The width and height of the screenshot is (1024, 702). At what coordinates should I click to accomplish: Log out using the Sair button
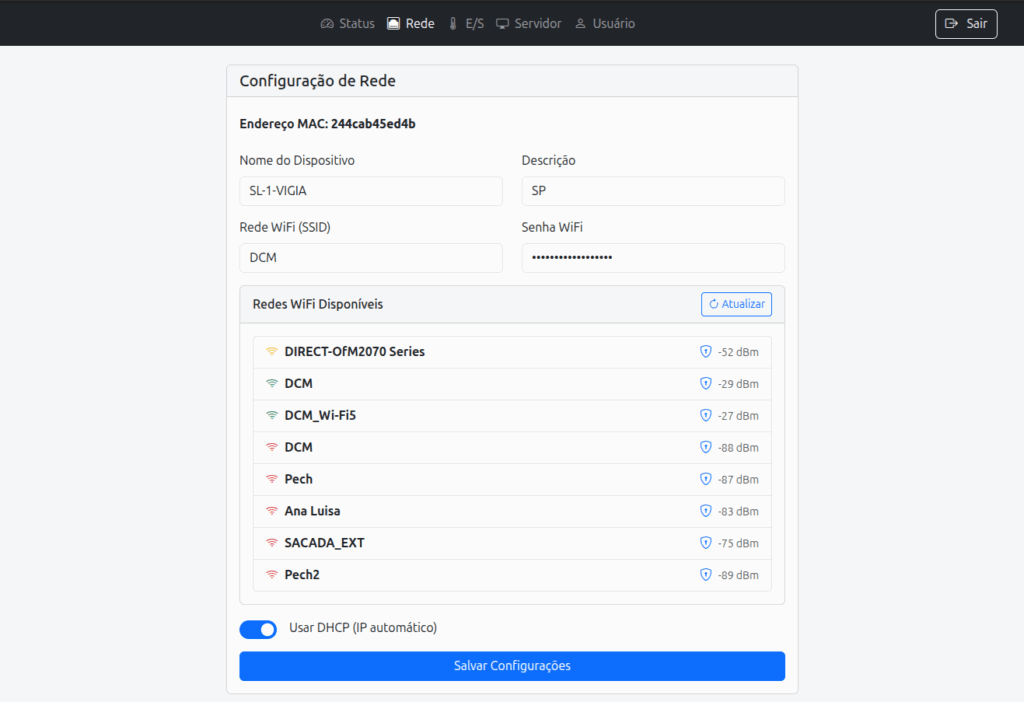[965, 24]
